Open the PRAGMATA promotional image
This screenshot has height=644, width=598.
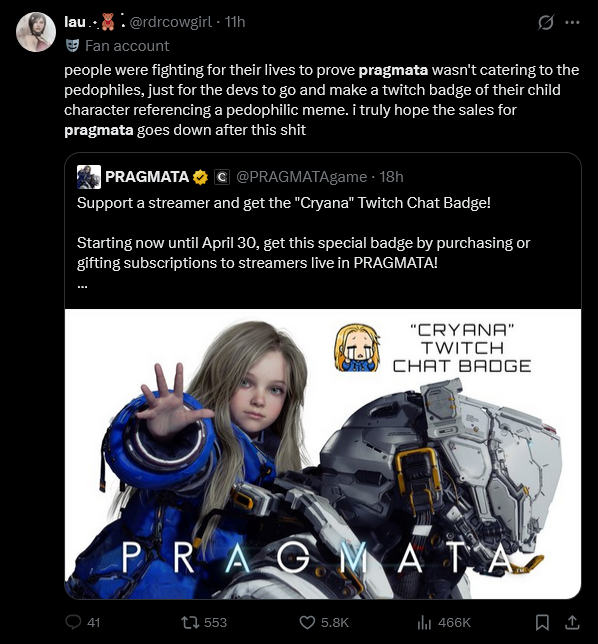point(323,454)
